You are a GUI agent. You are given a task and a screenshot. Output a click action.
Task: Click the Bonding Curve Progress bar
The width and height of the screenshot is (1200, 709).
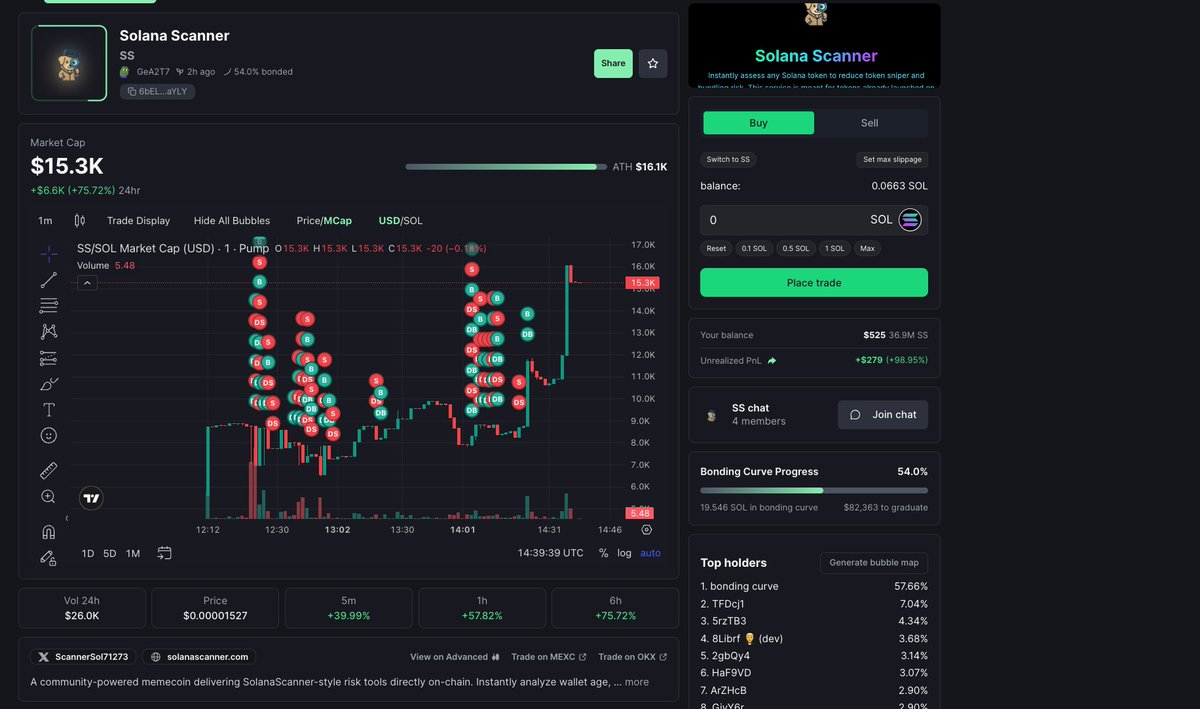pos(814,490)
